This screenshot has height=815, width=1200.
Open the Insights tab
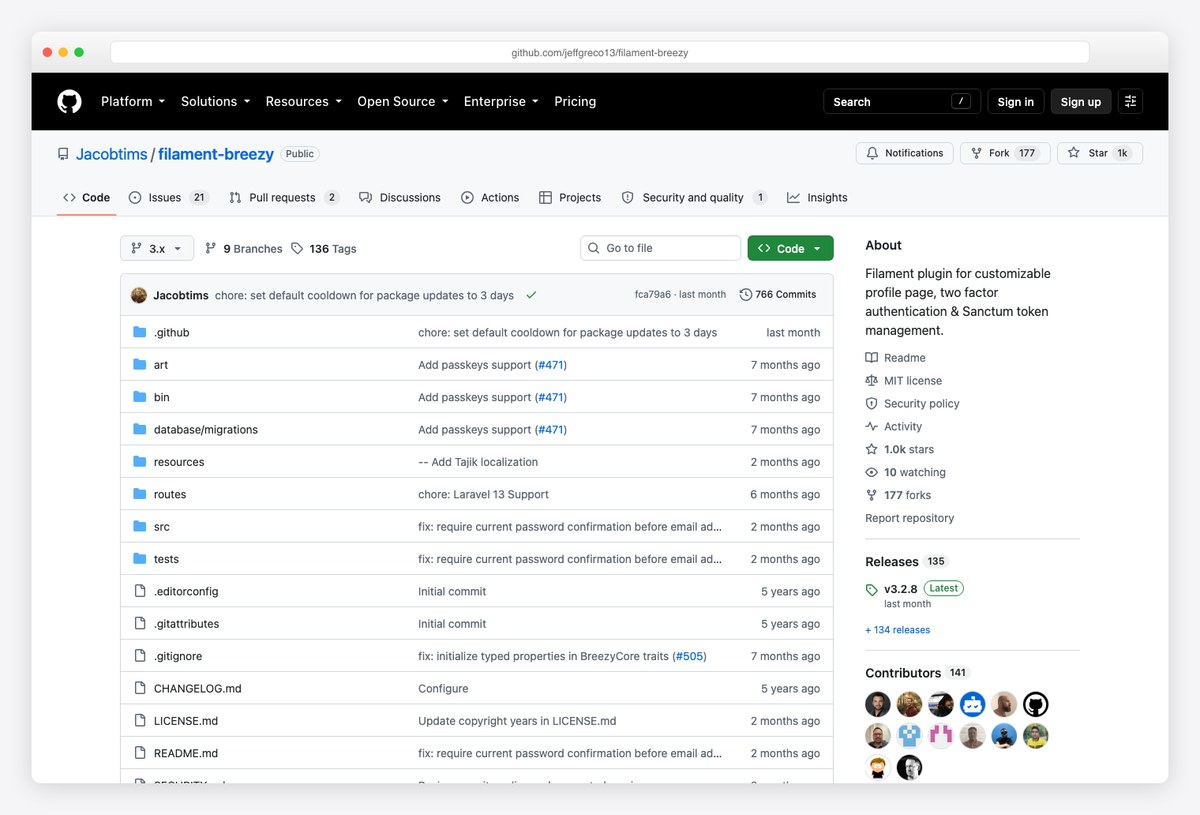click(x=817, y=198)
